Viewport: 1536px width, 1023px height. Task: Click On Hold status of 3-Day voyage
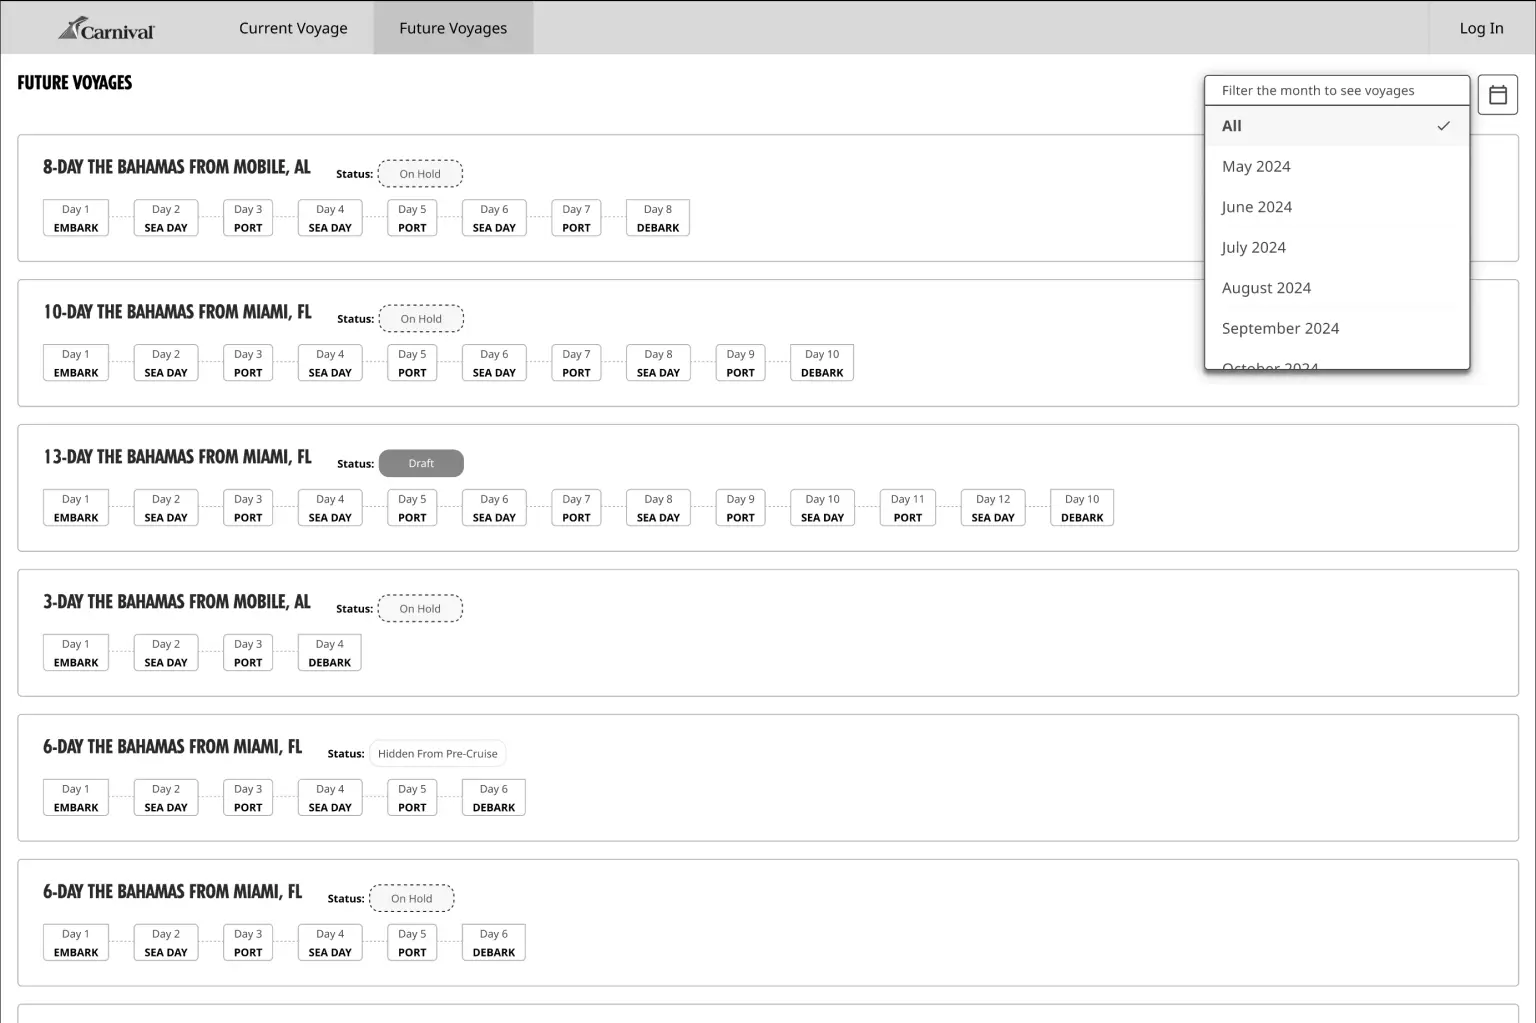click(x=420, y=609)
